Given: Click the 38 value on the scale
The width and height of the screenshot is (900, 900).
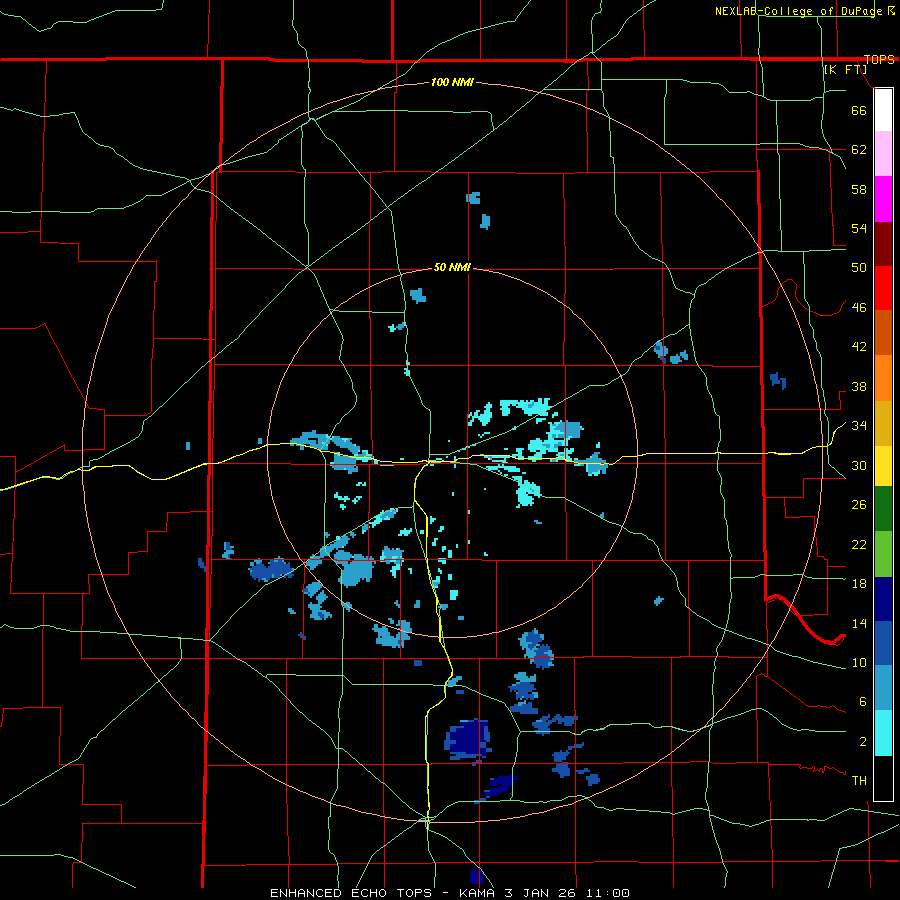Looking at the screenshot, I should tap(859, 386).
